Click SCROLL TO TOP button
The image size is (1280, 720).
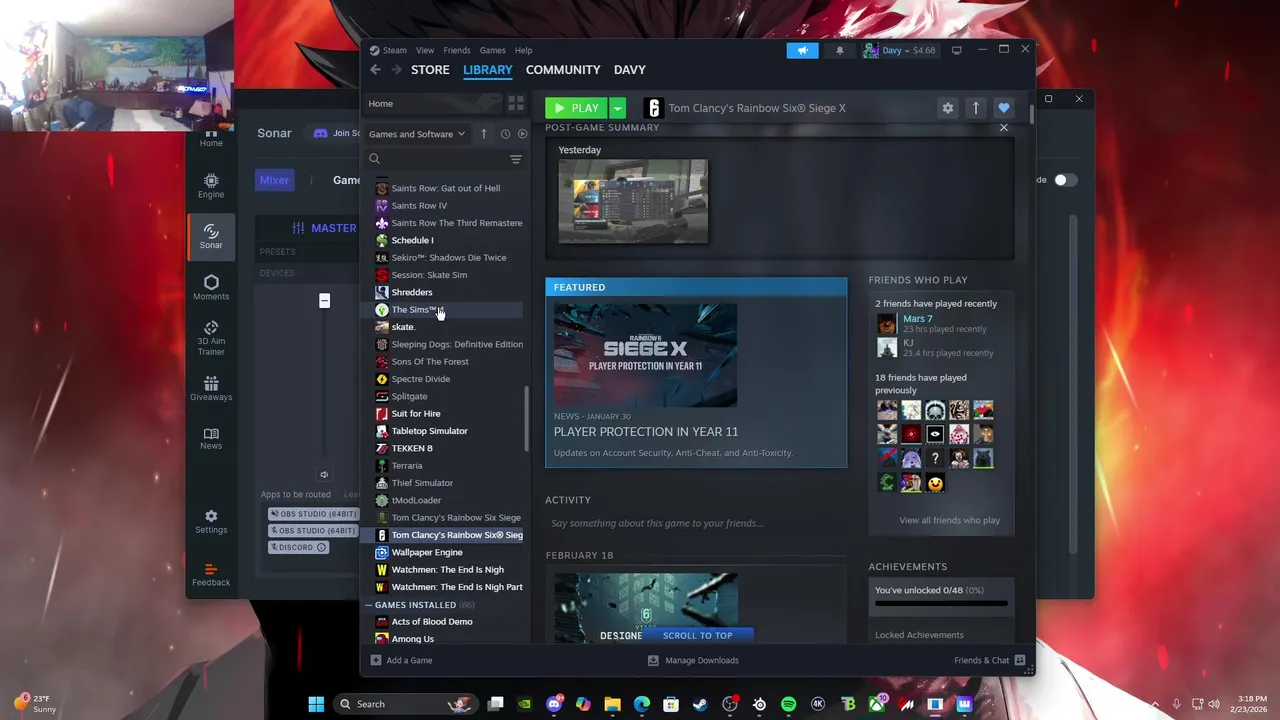[x=697, y=635]
